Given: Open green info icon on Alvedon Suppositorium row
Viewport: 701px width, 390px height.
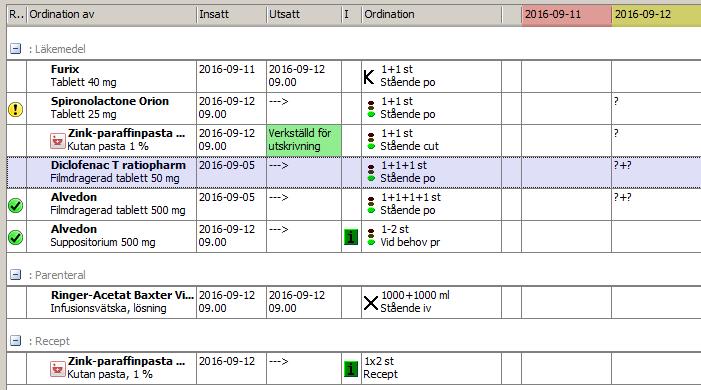Looking at the screenshot, I should (351, 237).
